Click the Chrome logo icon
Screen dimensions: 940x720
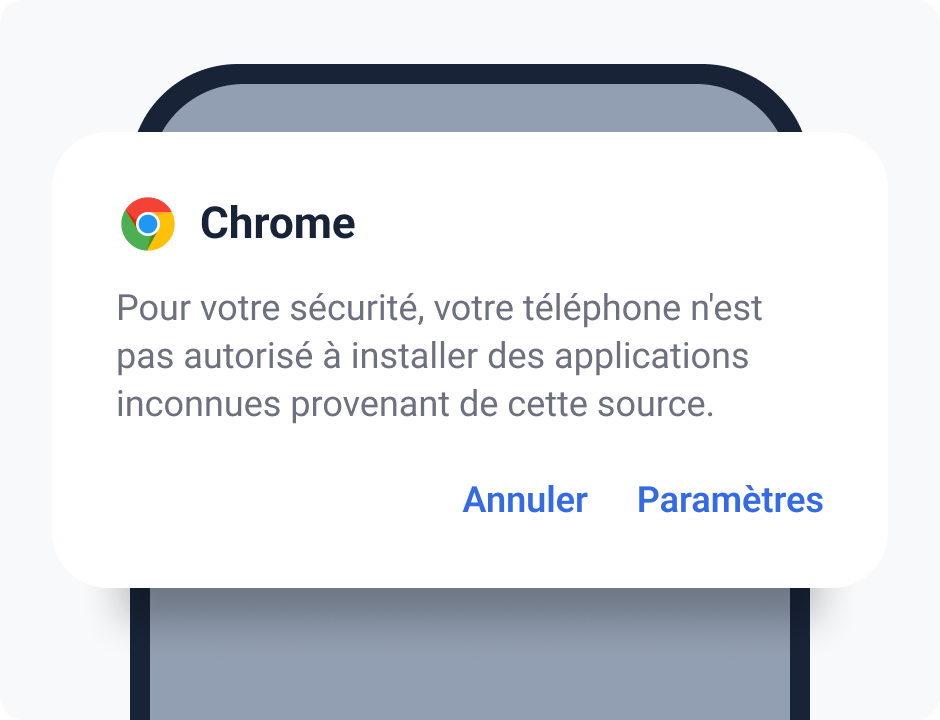coord(148,224)
